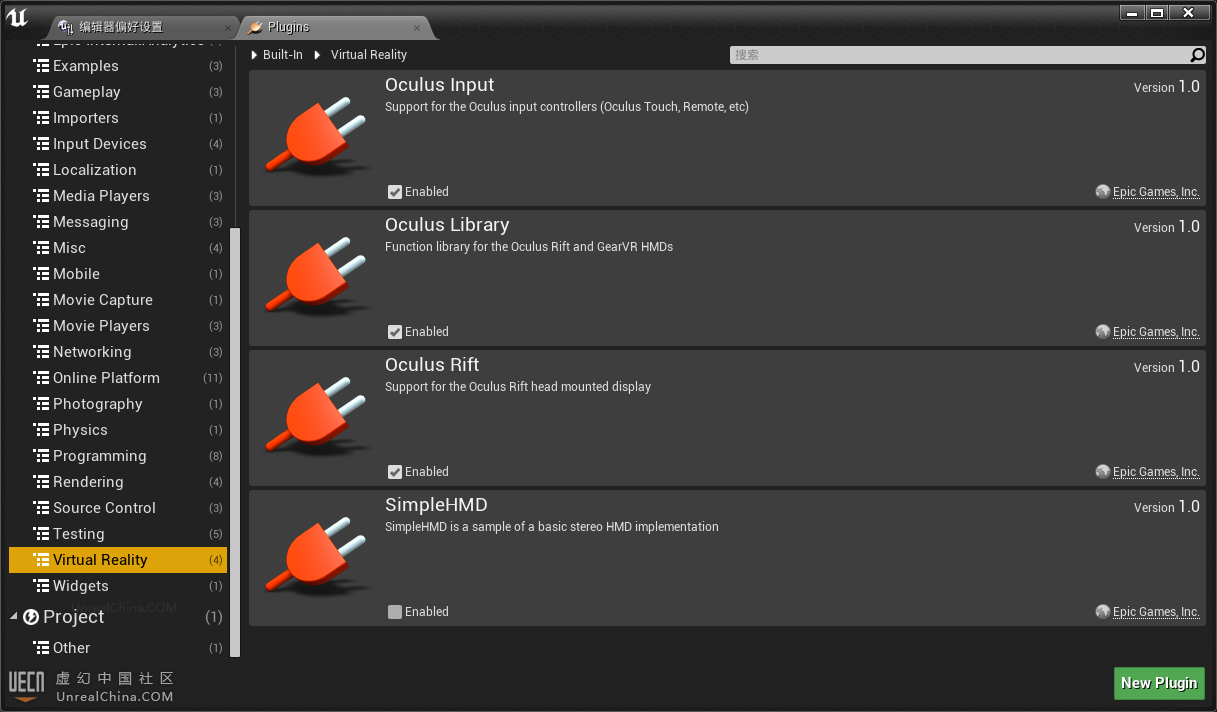Select the Online Platform category
This screenshot has width=1217, height=712.
[x=118, y=378]
